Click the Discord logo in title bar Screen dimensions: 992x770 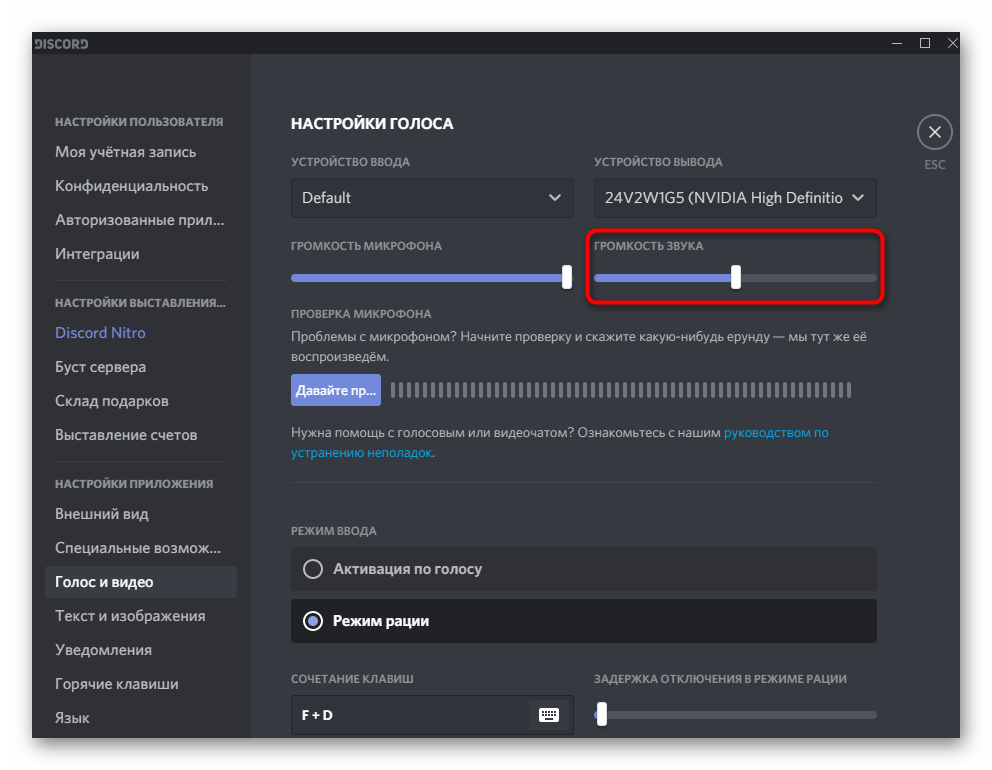point(62,44)
